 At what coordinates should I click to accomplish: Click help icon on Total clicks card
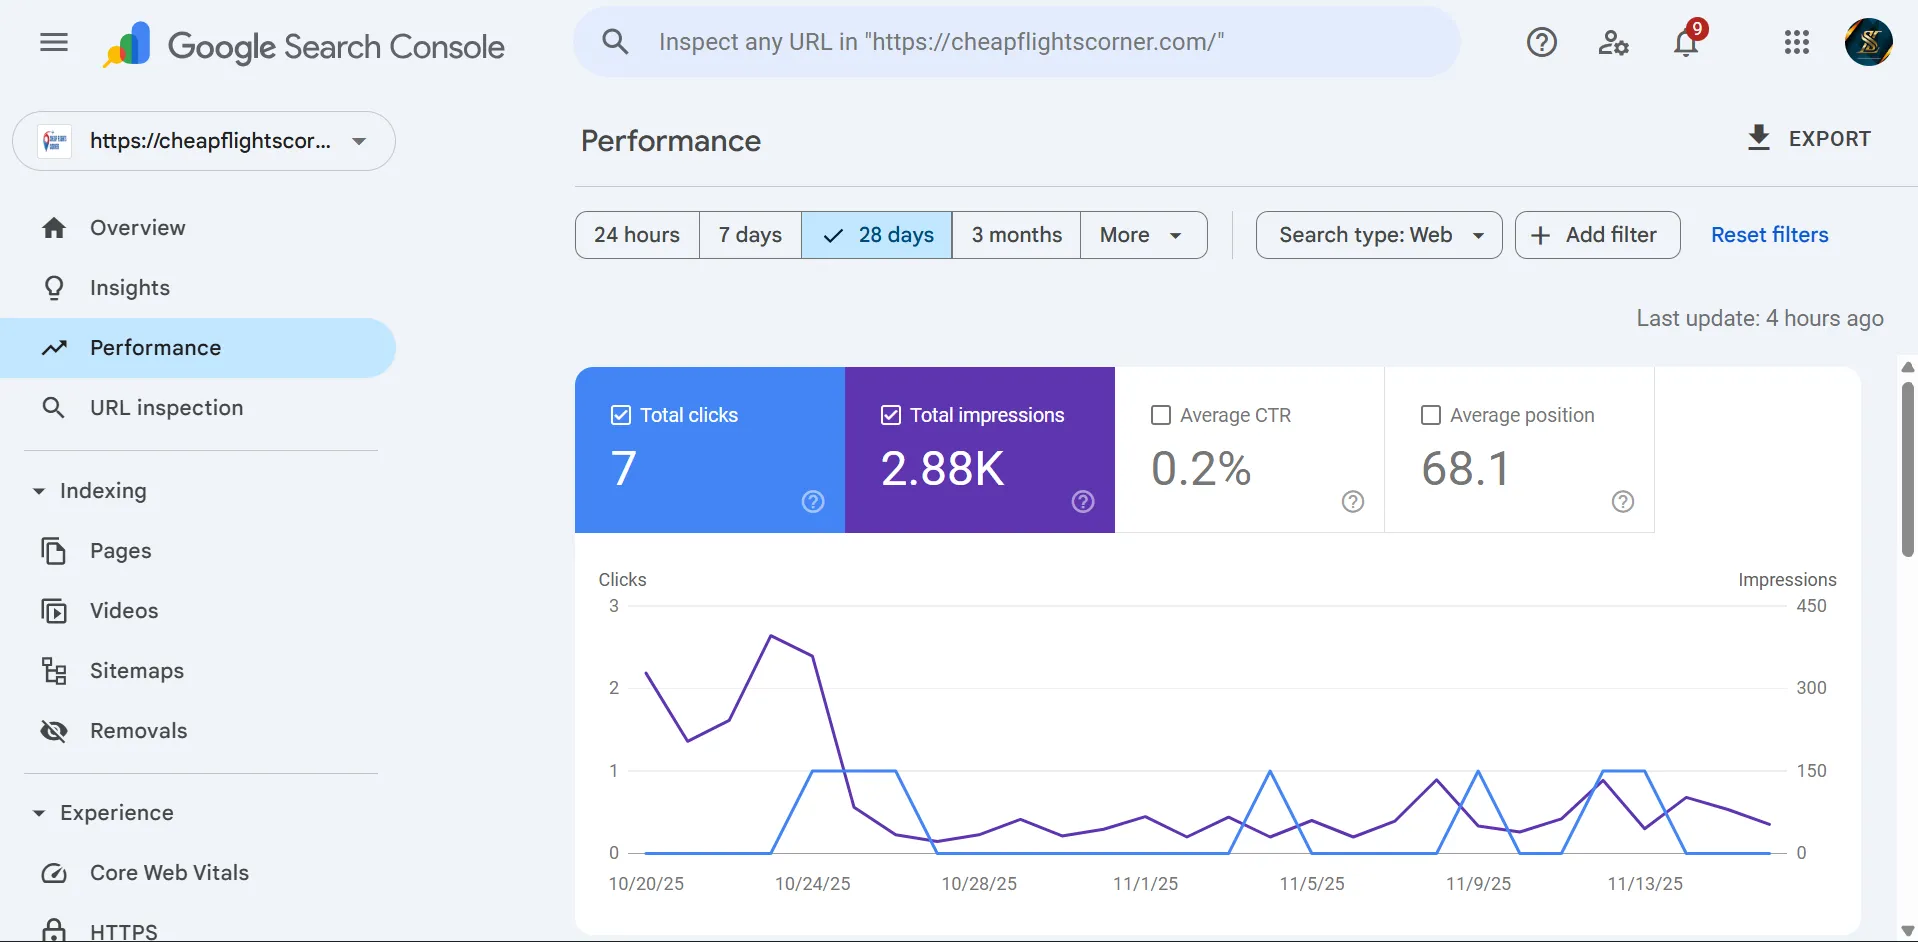[813, 501]
